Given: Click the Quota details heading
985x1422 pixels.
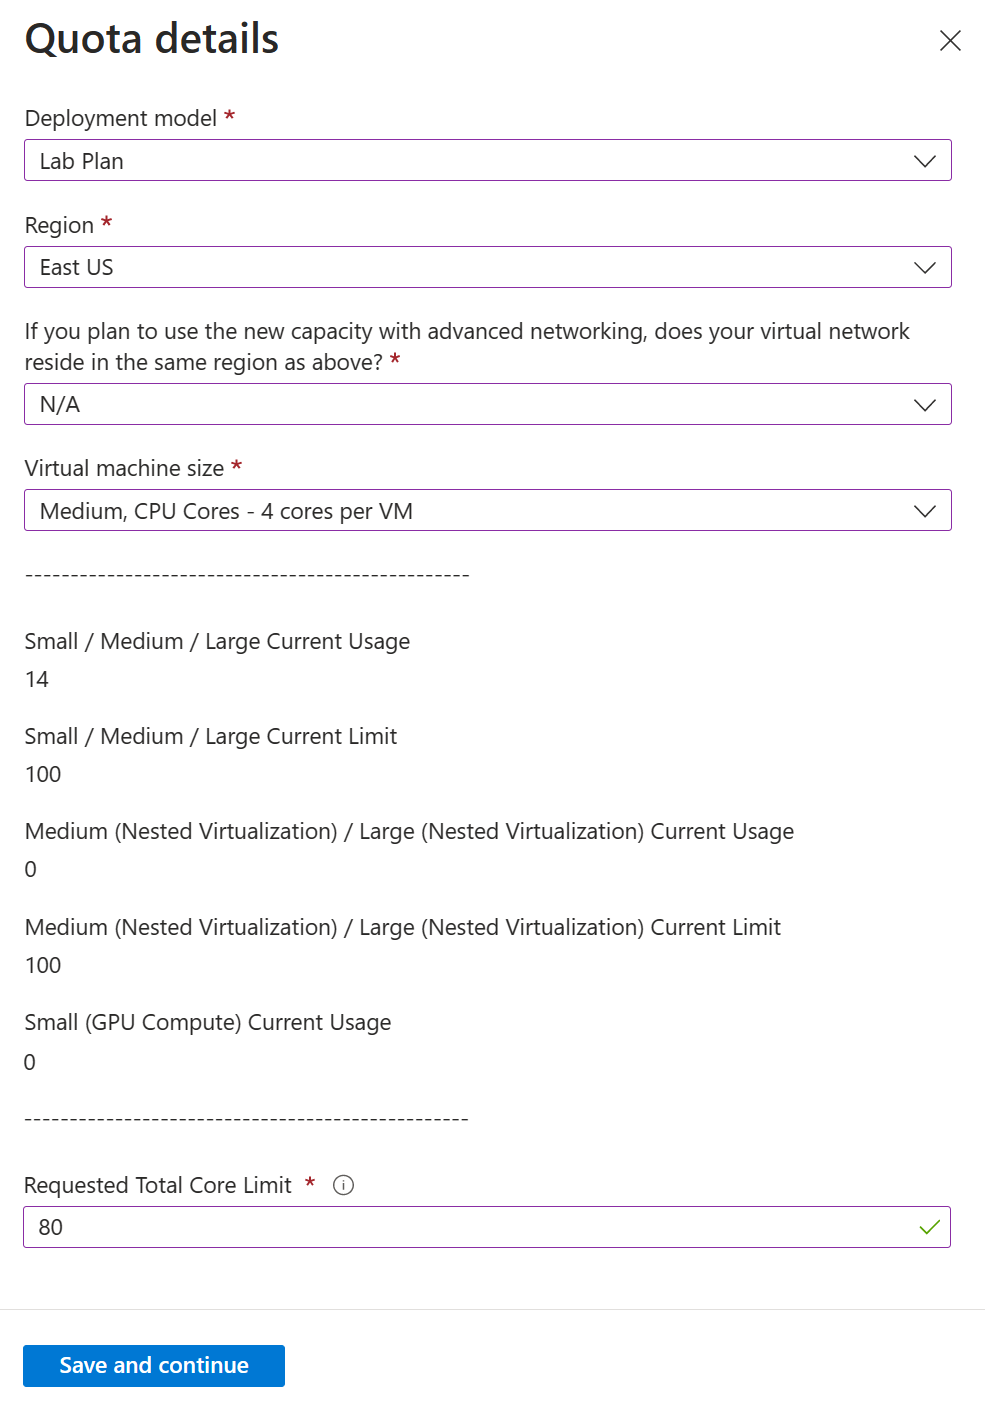Looking at the screenshot, I should point(152,40).
